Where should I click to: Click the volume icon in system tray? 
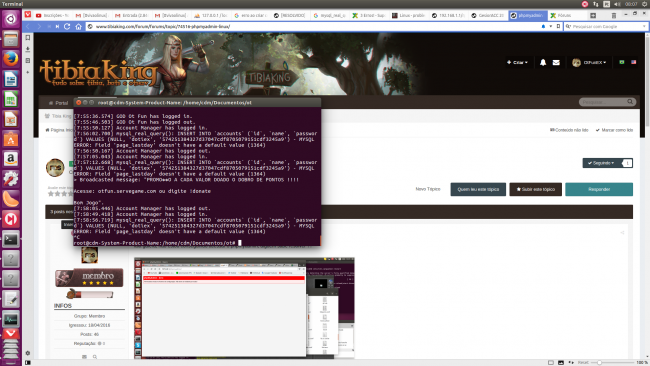pos(617,4)
